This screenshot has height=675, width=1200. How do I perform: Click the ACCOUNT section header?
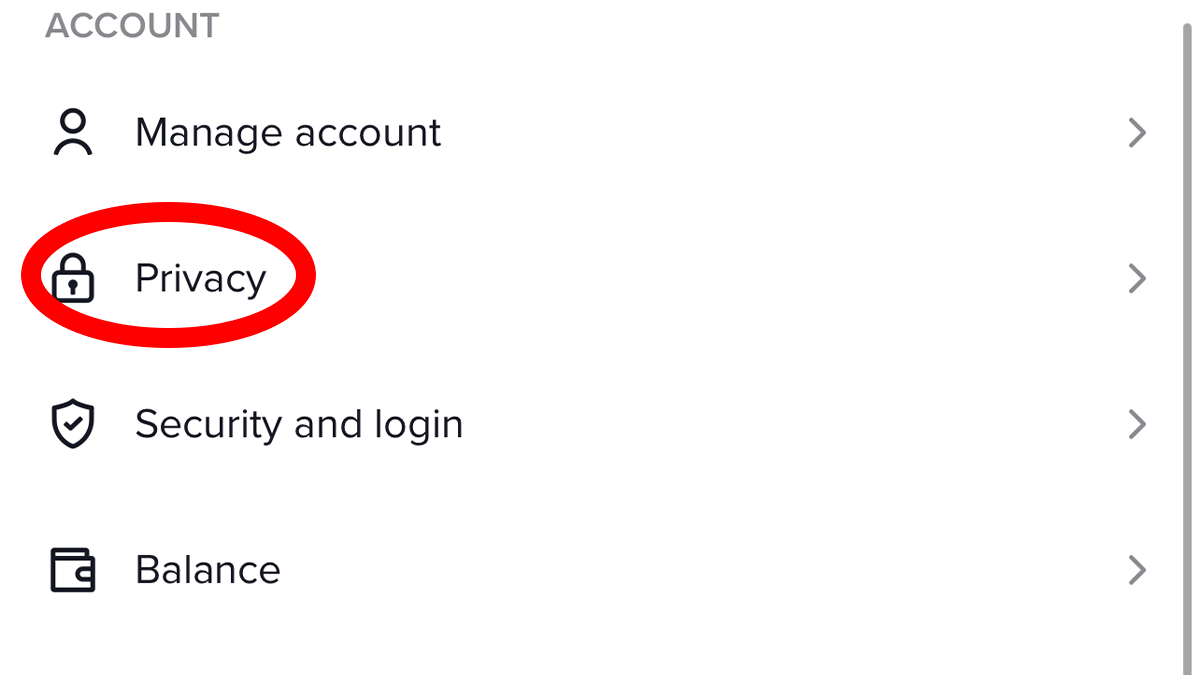(x=132, y=26)
